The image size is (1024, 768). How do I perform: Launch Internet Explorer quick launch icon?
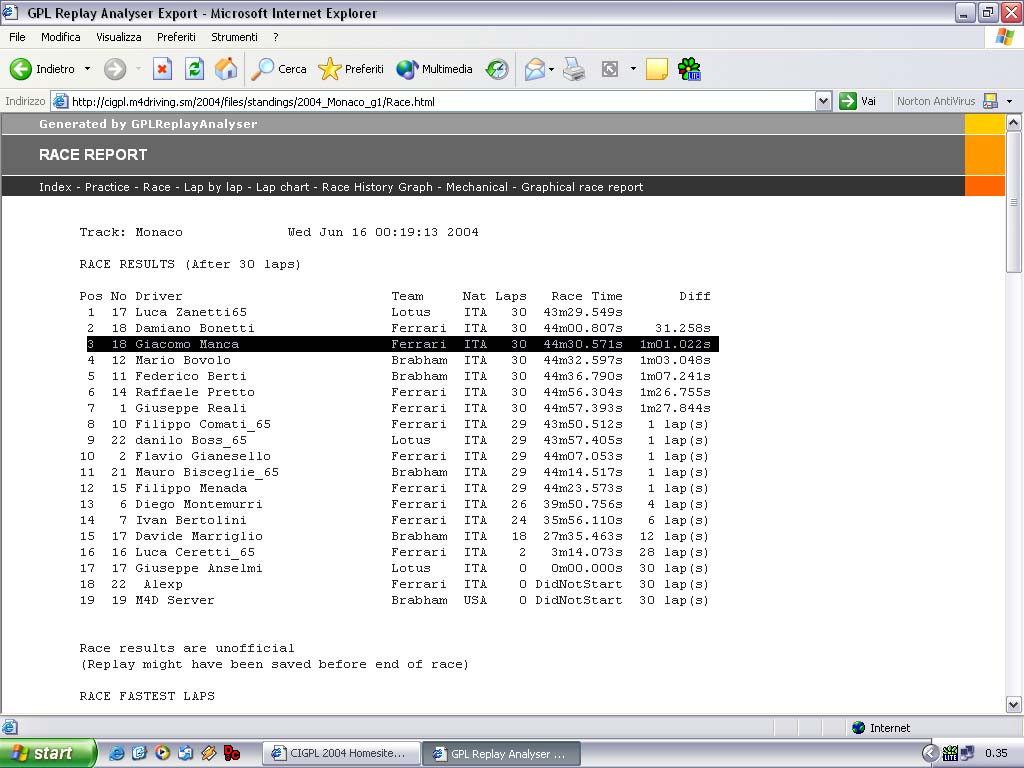click(117, 754)
